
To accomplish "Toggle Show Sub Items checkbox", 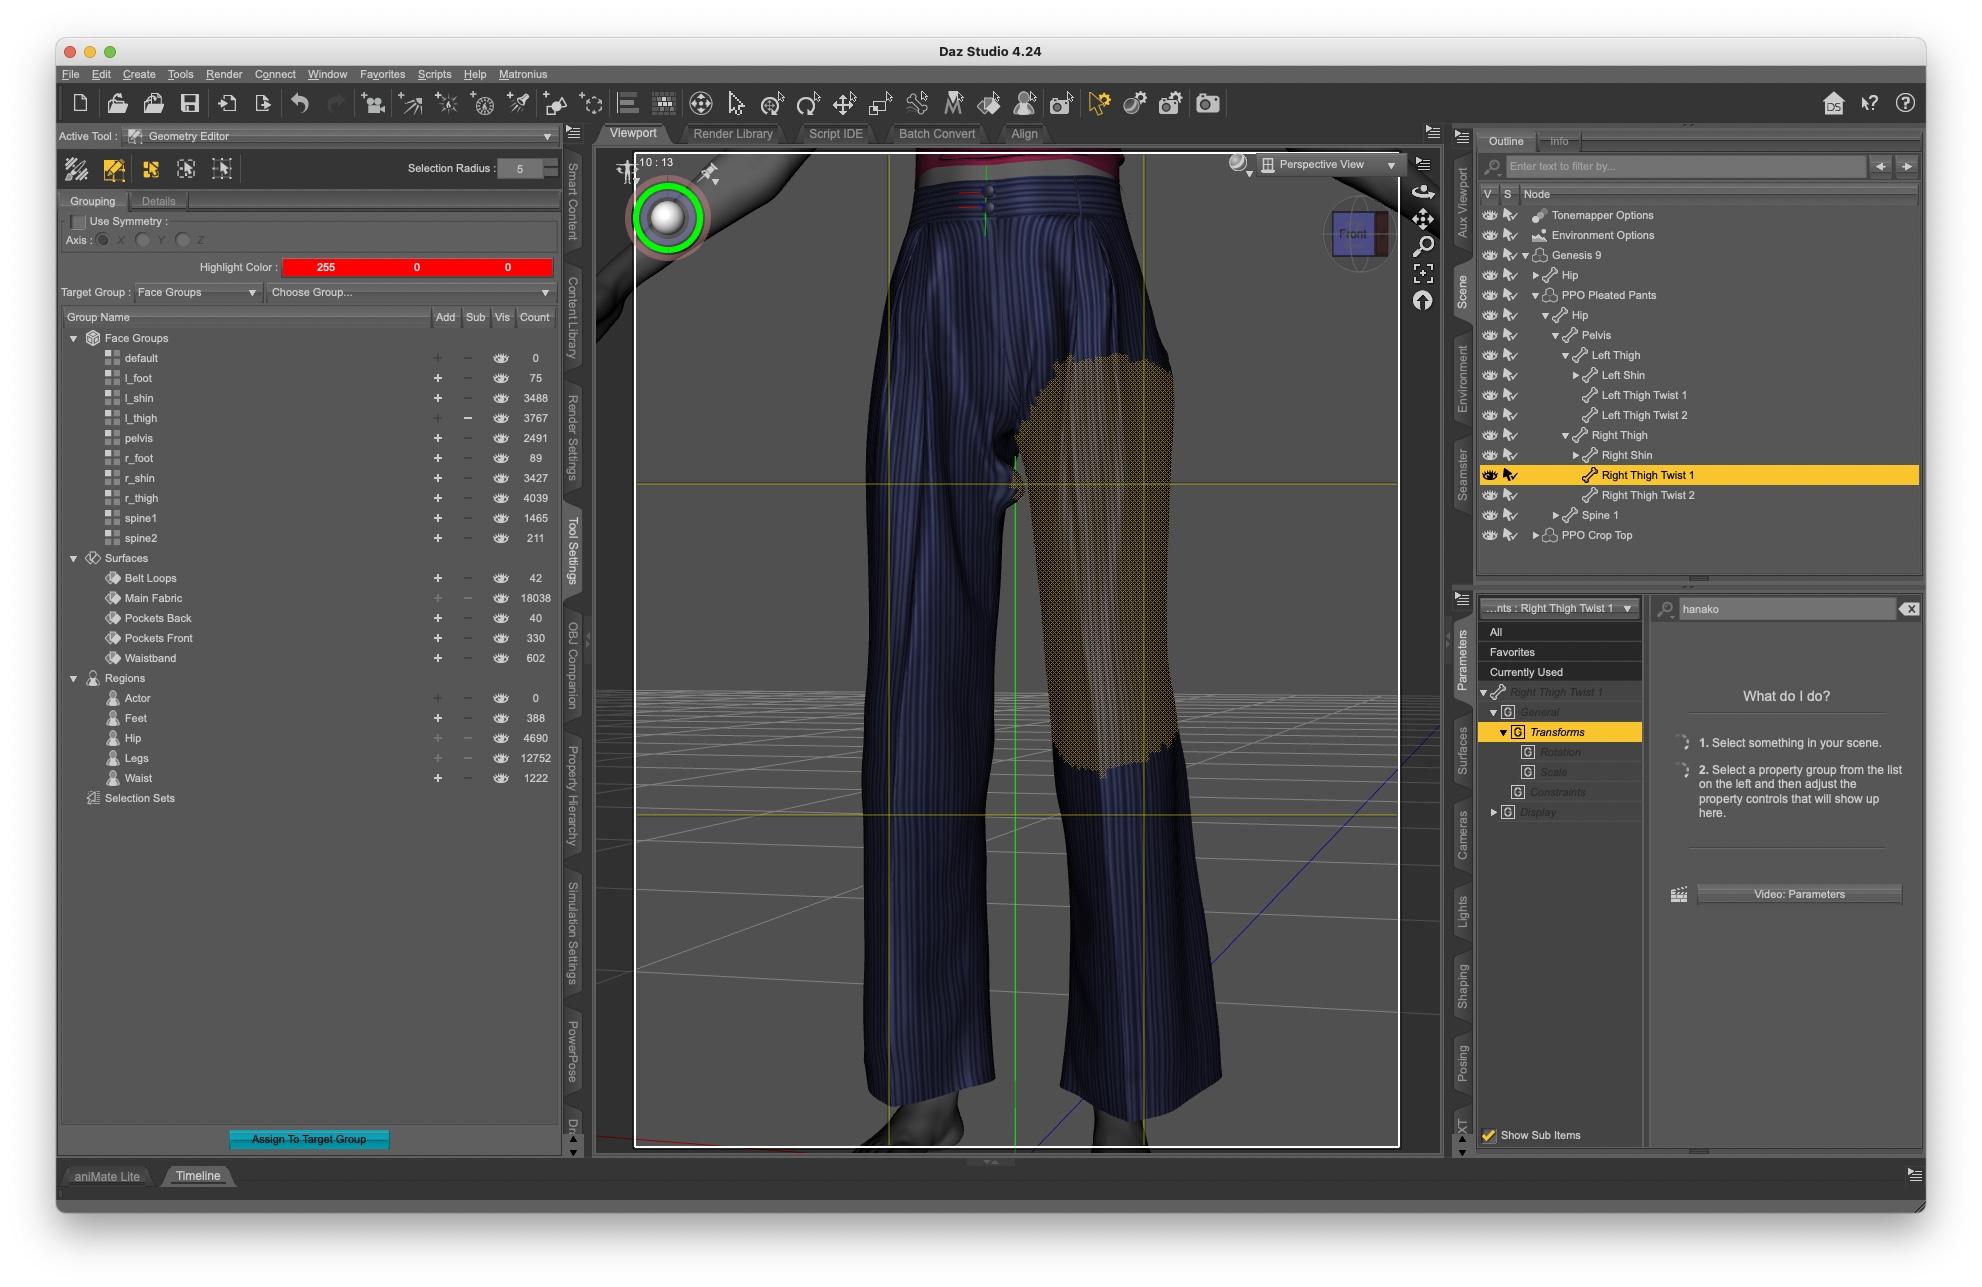I will tap(1489, 1135).
